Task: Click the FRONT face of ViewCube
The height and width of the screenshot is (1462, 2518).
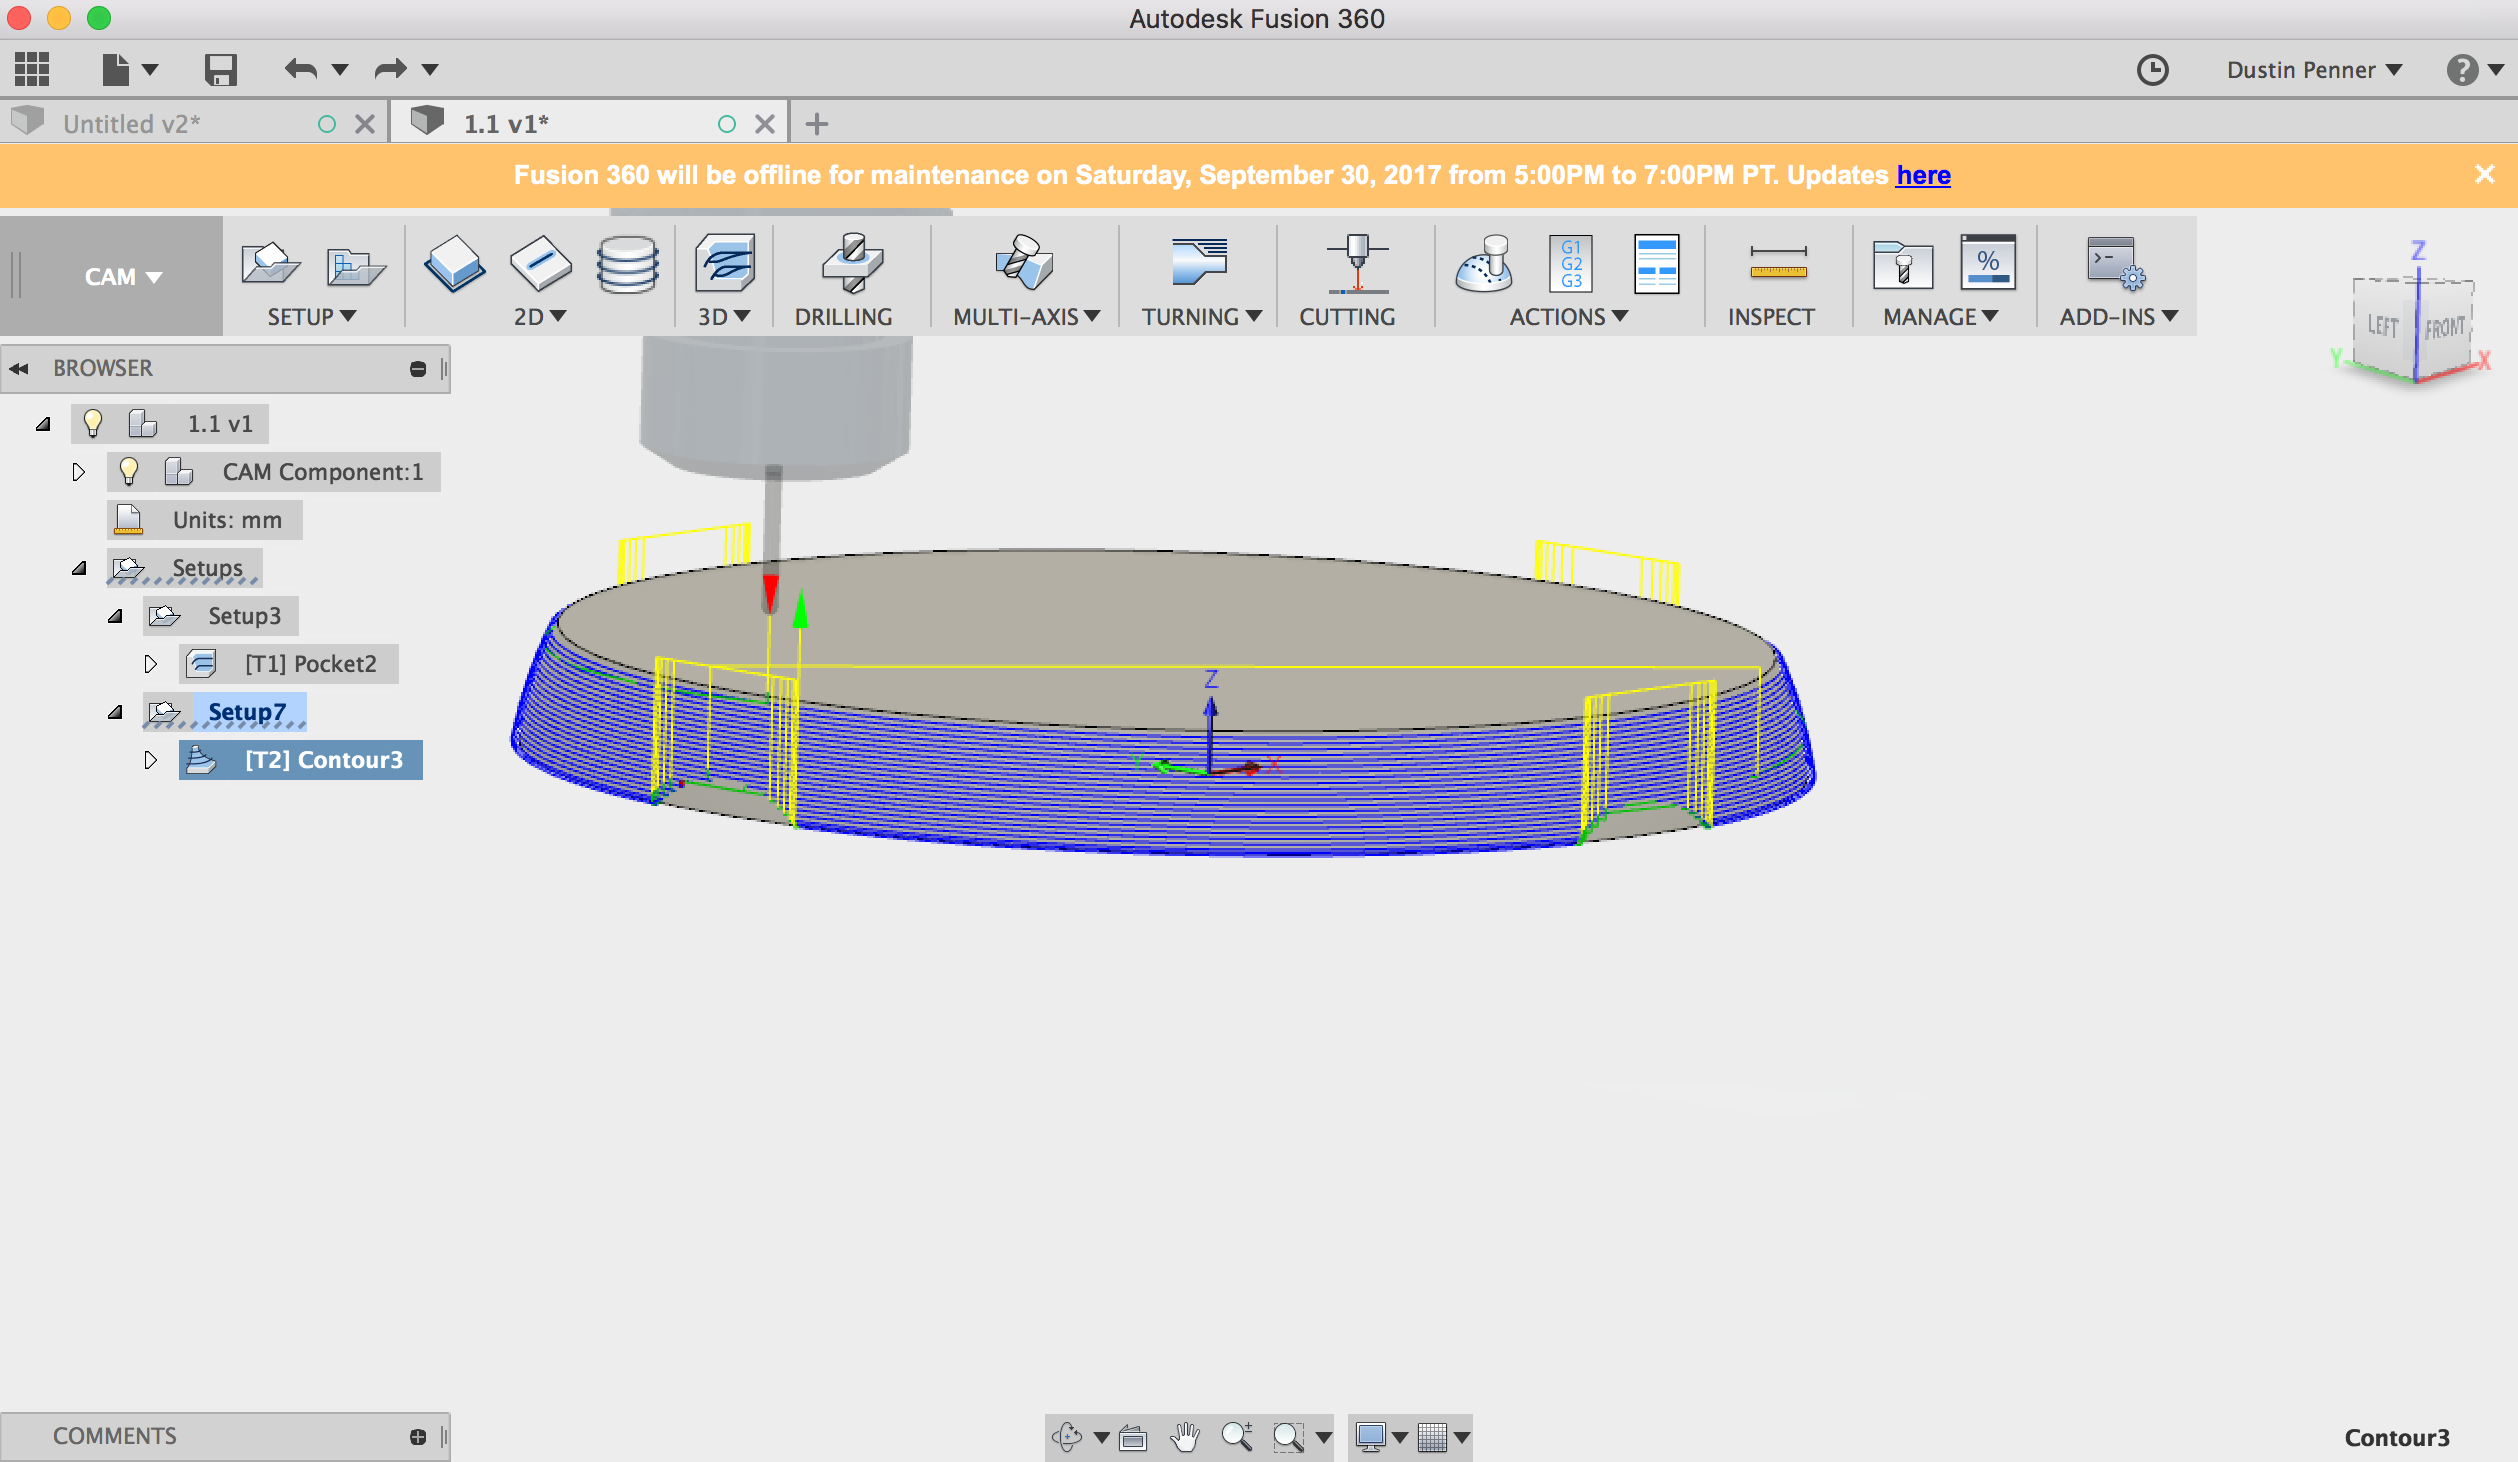Action: [x=2444, y=328]
